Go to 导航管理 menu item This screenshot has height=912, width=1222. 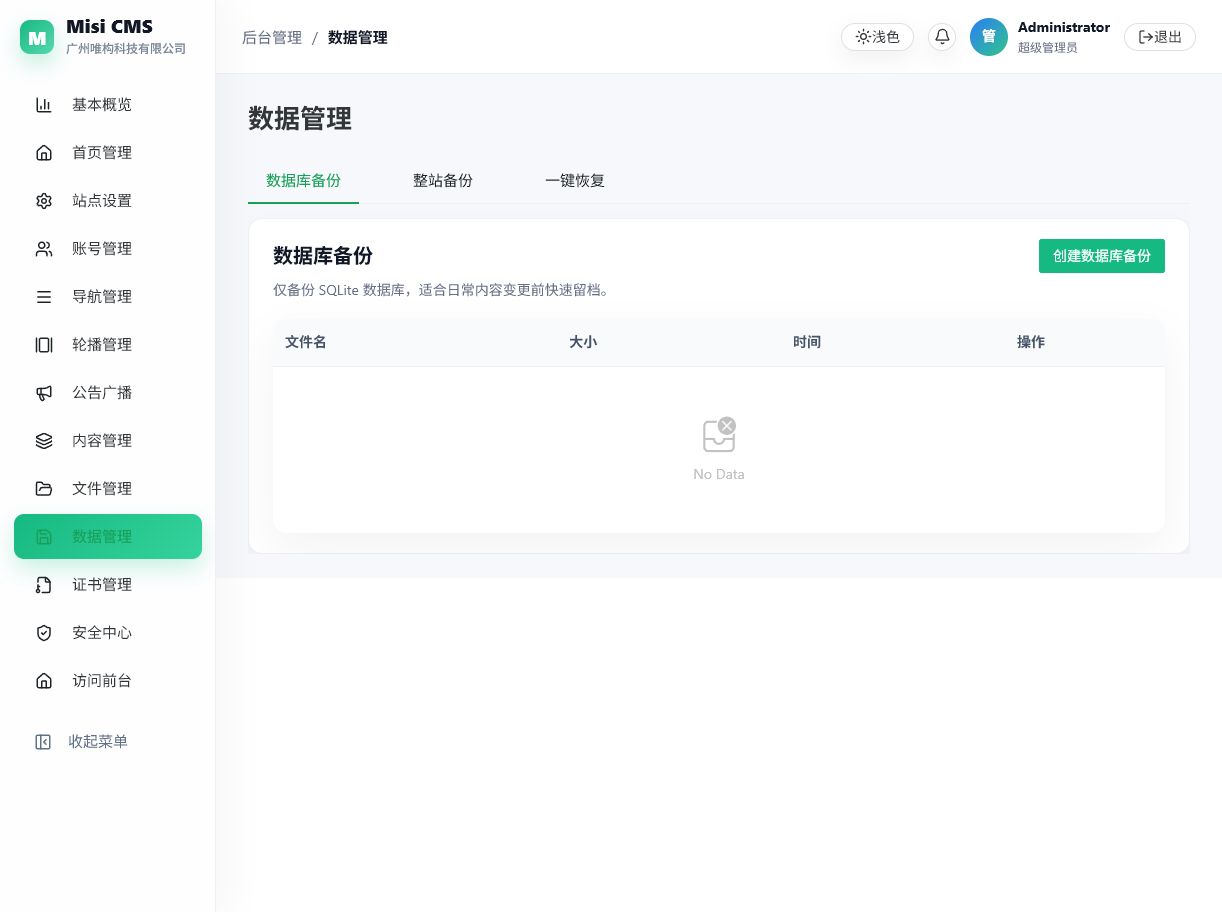pos(108,297)
